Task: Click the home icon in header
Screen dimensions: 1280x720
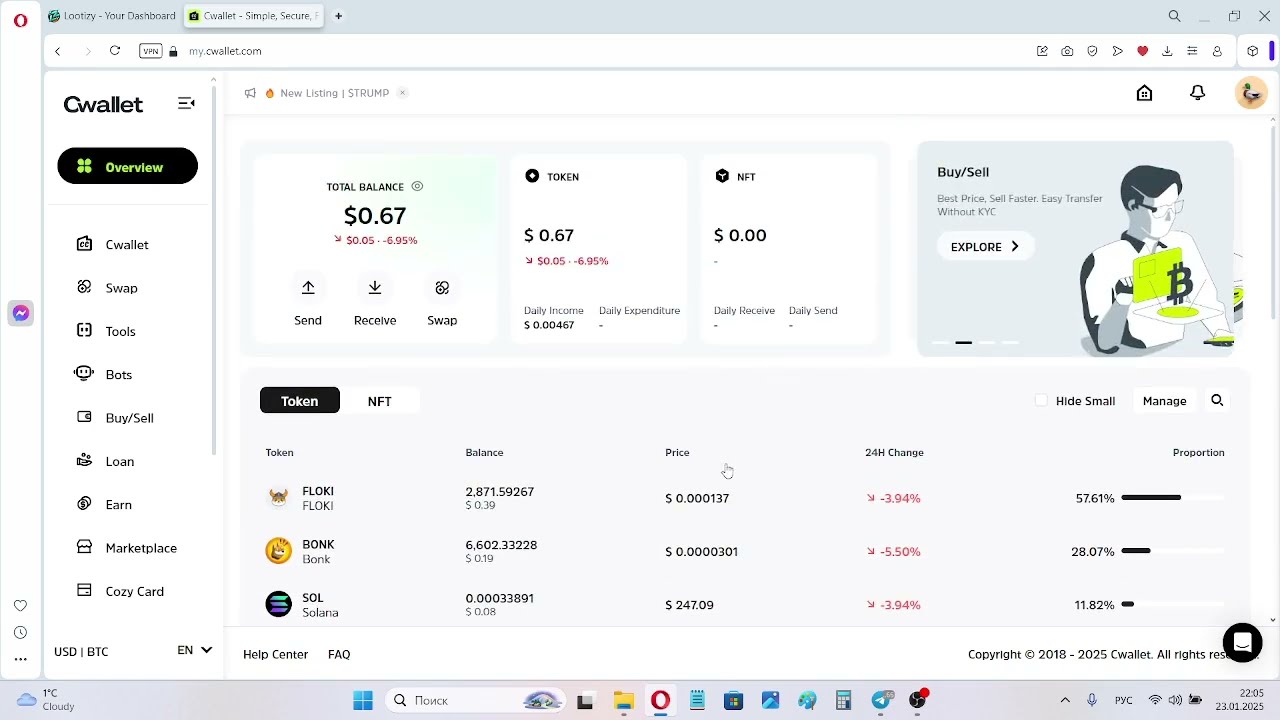Action: point(1144,93)
